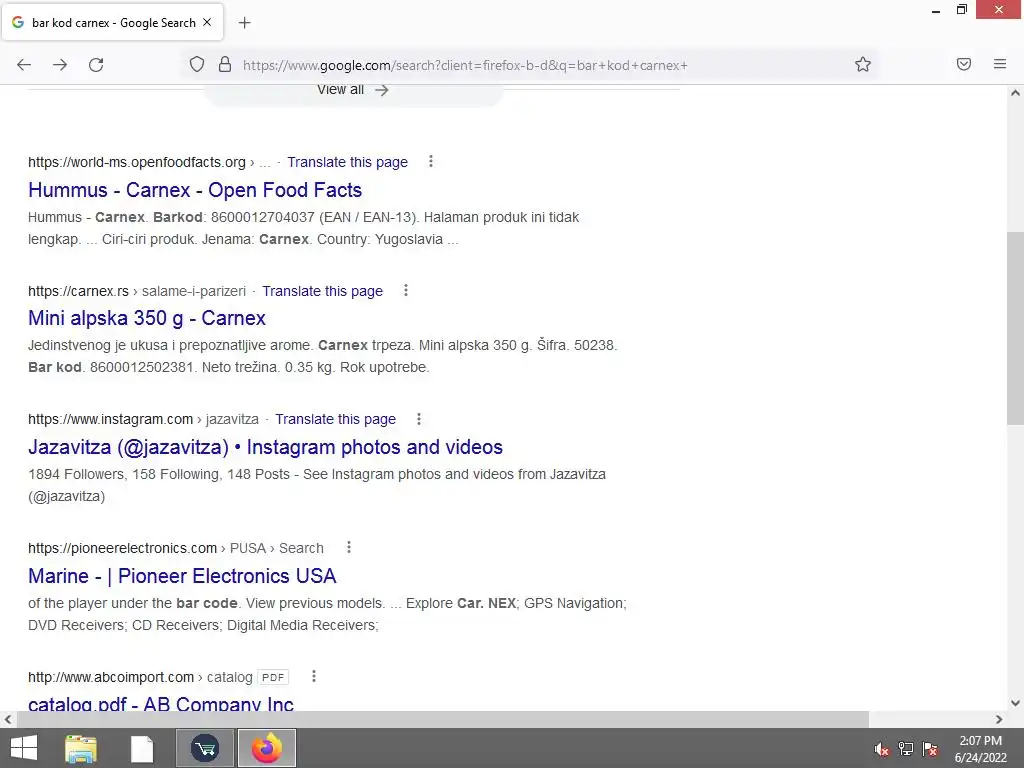Viewport: 1024px width, 768px height.
Task: Open Mini alpska 350 g - Carnex result
Action: tap(147, 318)
